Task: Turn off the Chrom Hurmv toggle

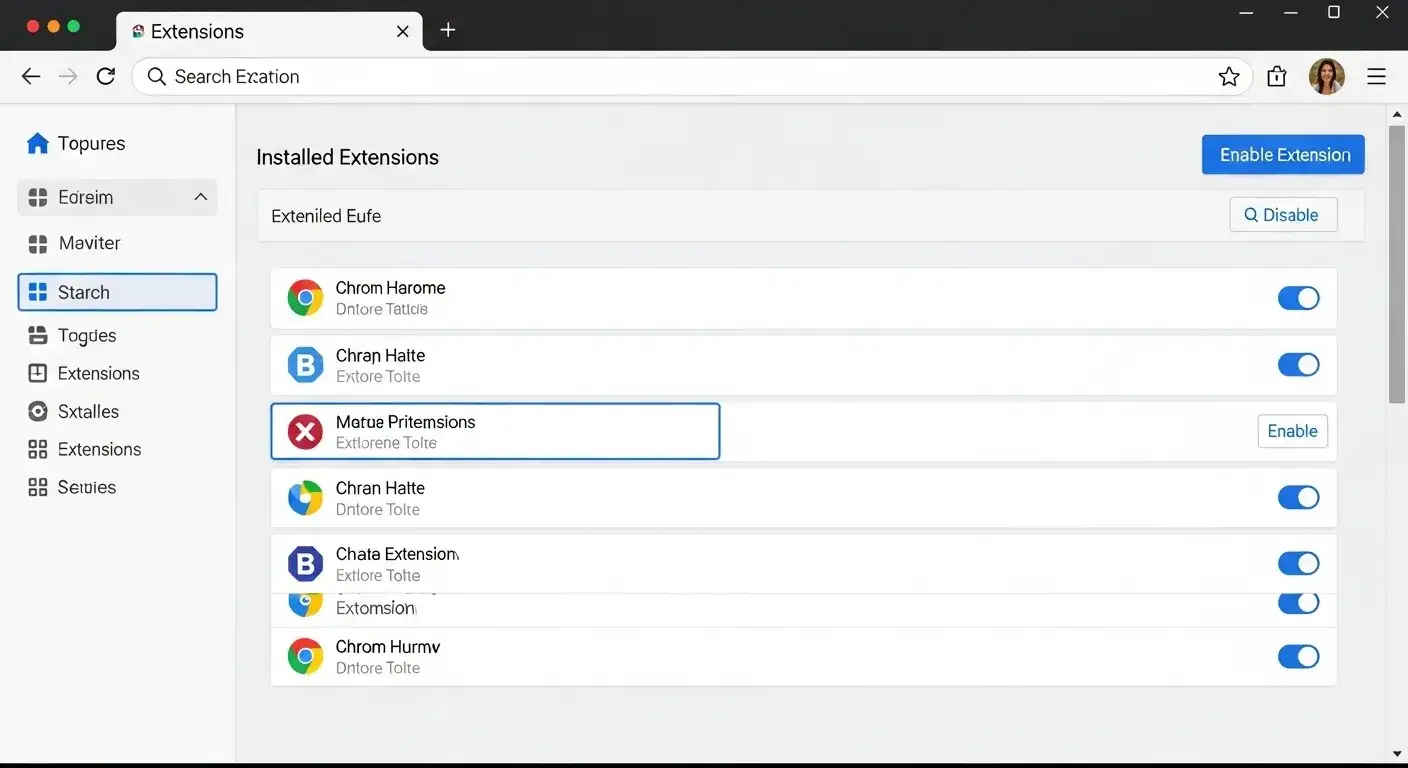Action: (x=1298, y=656)
